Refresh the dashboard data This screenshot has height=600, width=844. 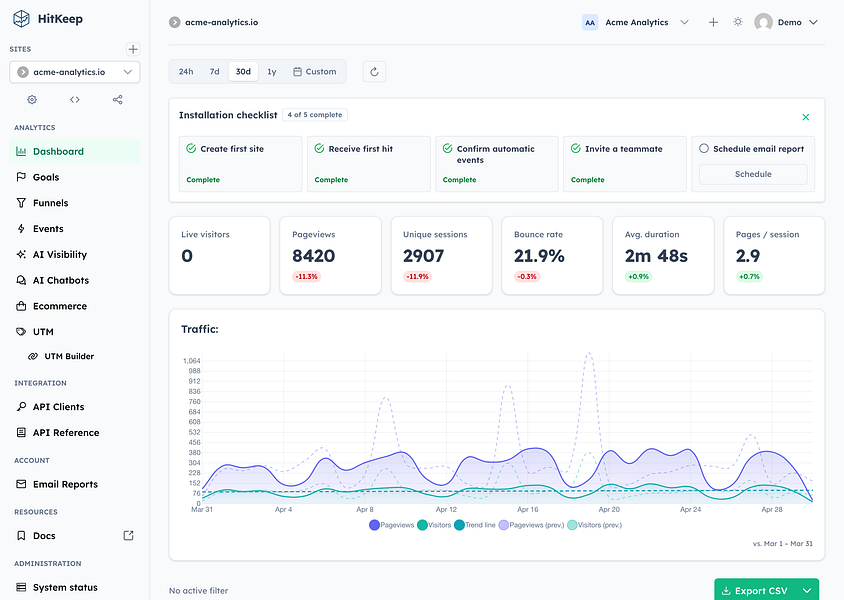click(375, 72)
